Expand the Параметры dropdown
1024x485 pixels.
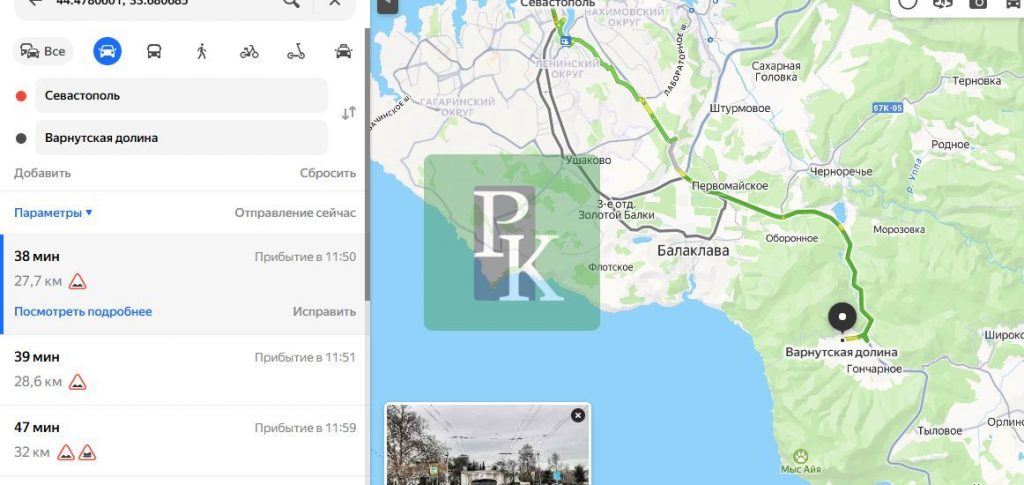tap(53, 213)
